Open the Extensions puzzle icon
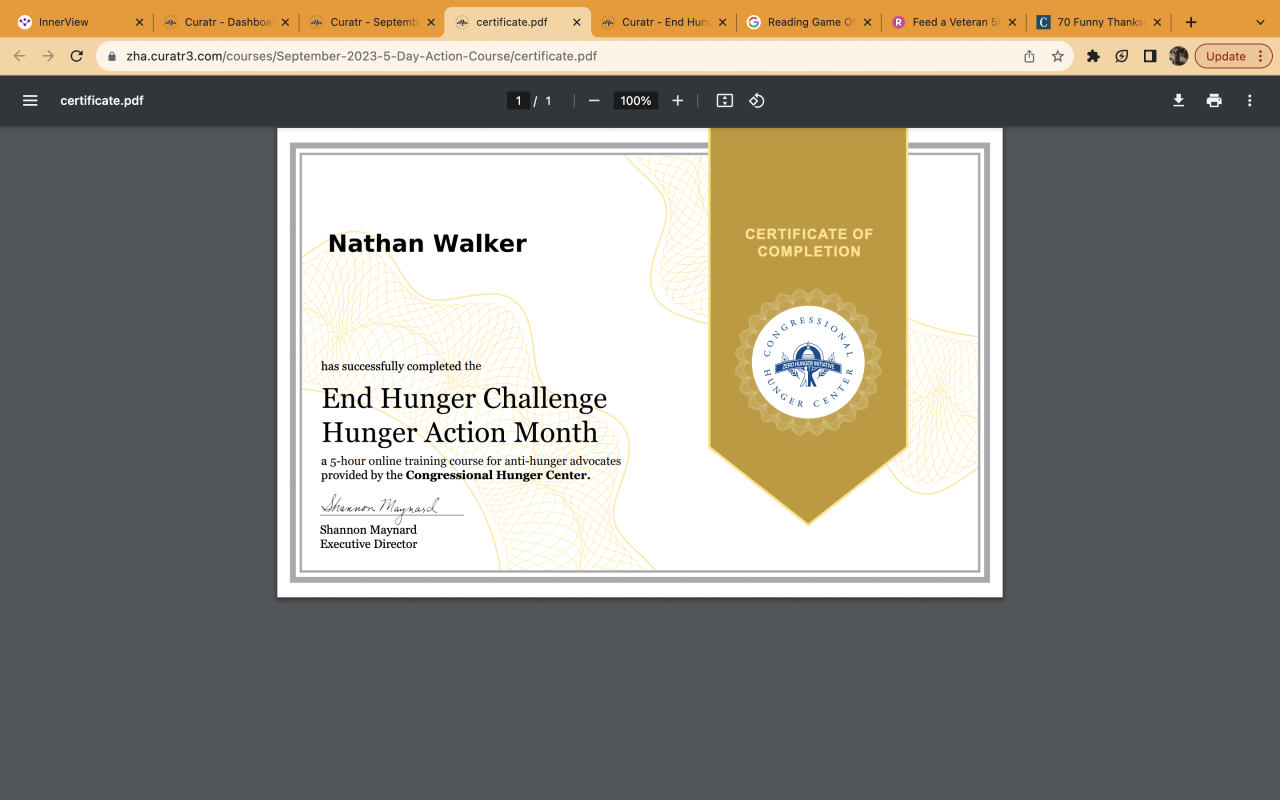The image size is (1280, 800). pos(1093,56)
